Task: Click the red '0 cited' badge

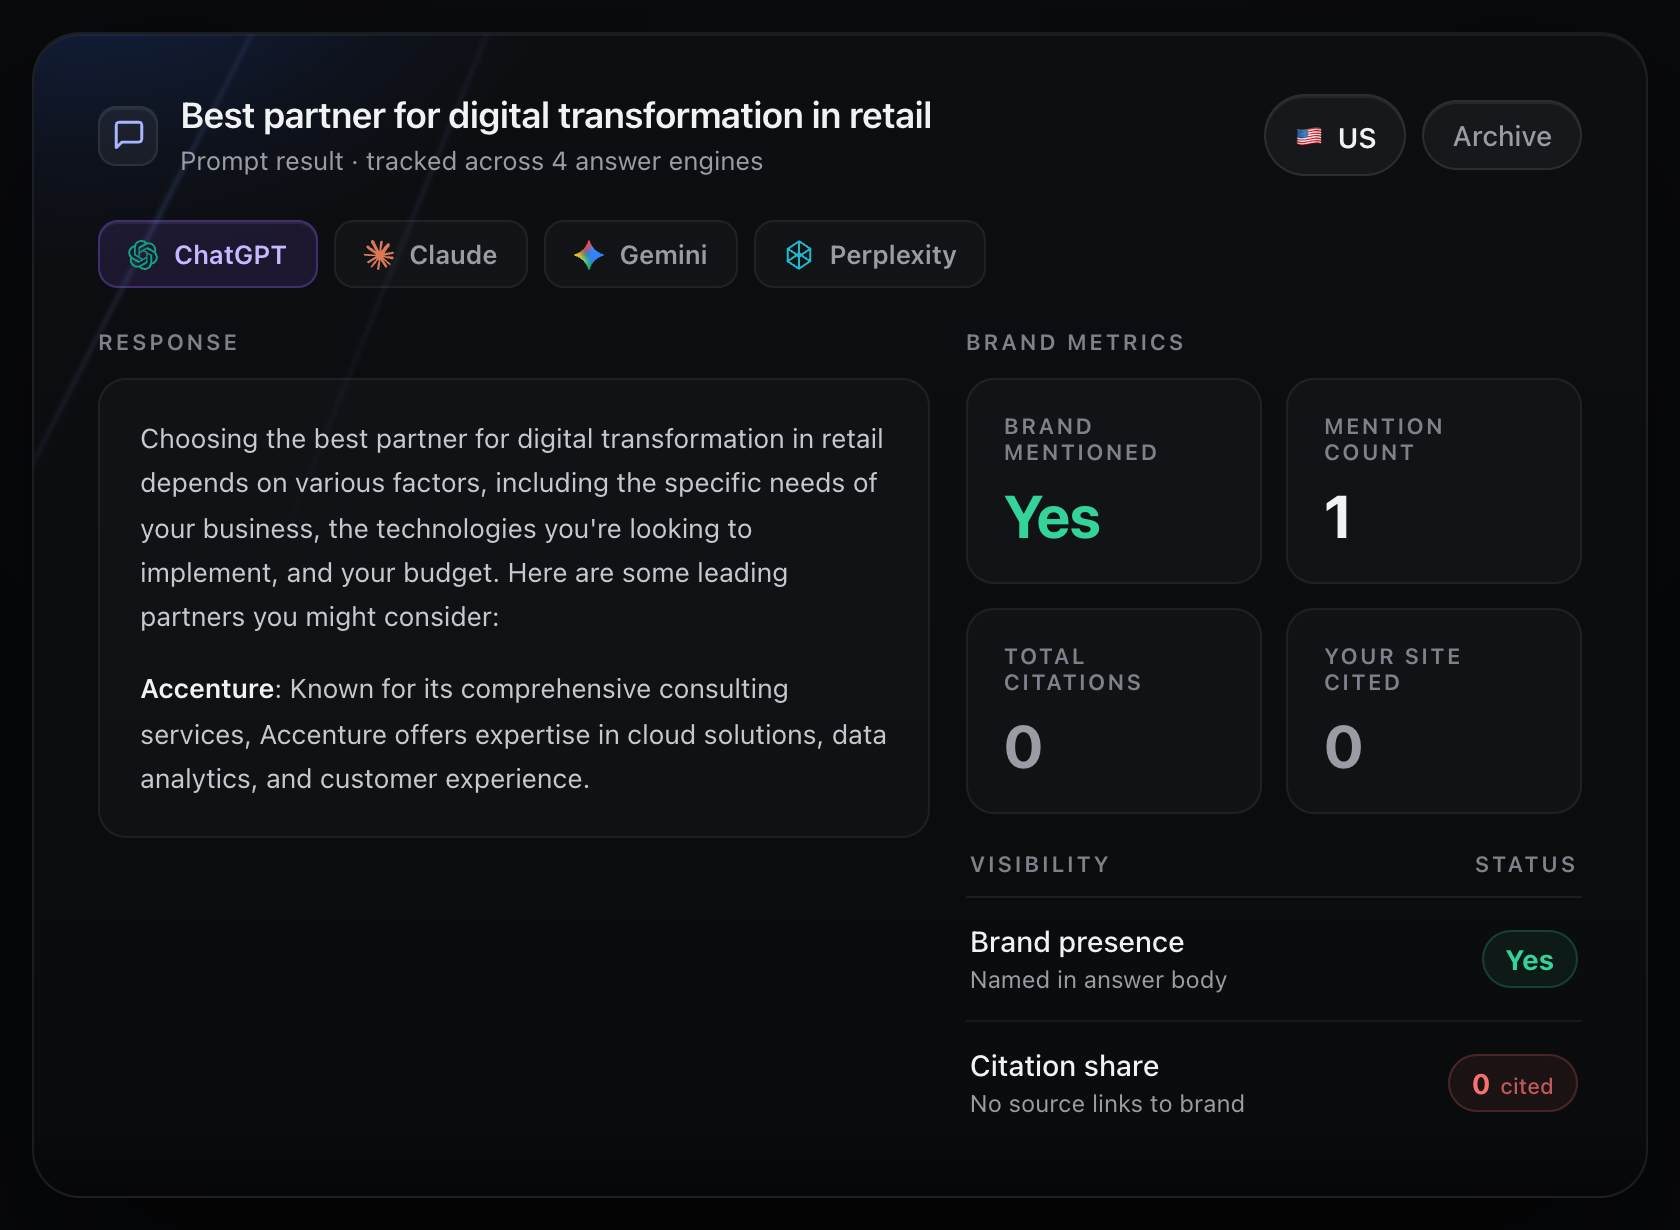Action: click(1513, 1084)
